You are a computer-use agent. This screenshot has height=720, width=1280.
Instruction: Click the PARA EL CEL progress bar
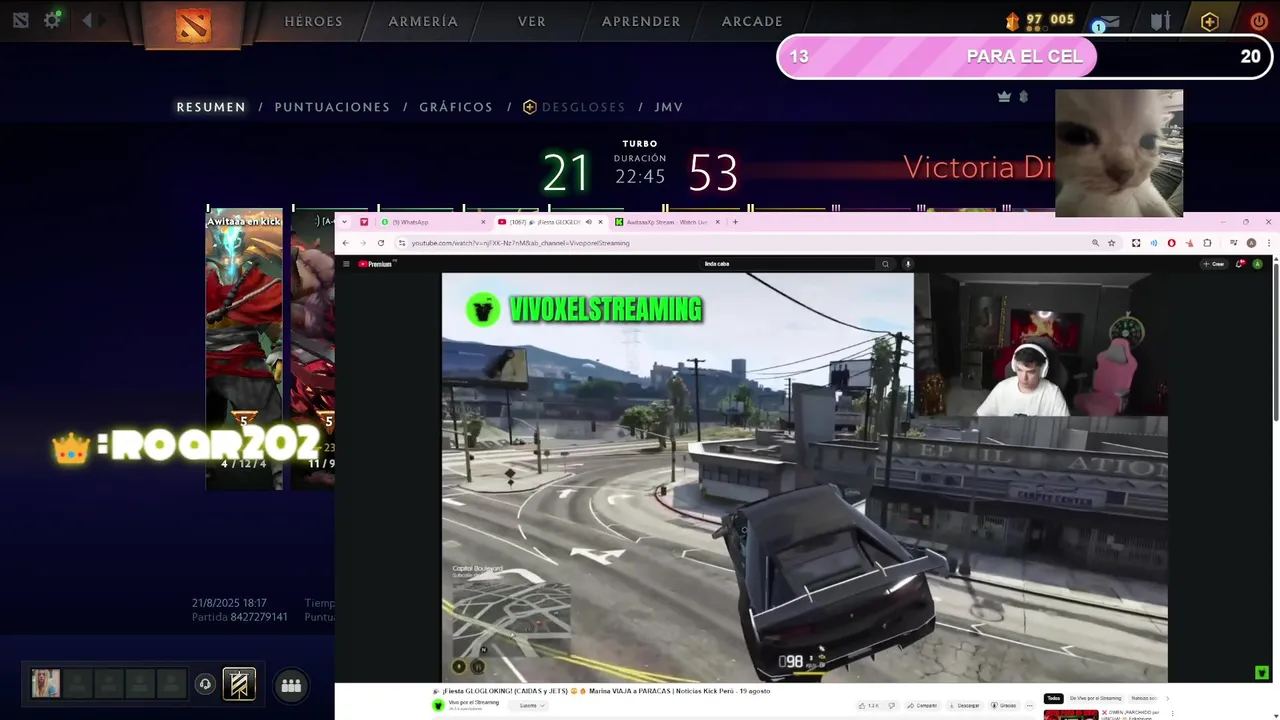[1024, 56]
